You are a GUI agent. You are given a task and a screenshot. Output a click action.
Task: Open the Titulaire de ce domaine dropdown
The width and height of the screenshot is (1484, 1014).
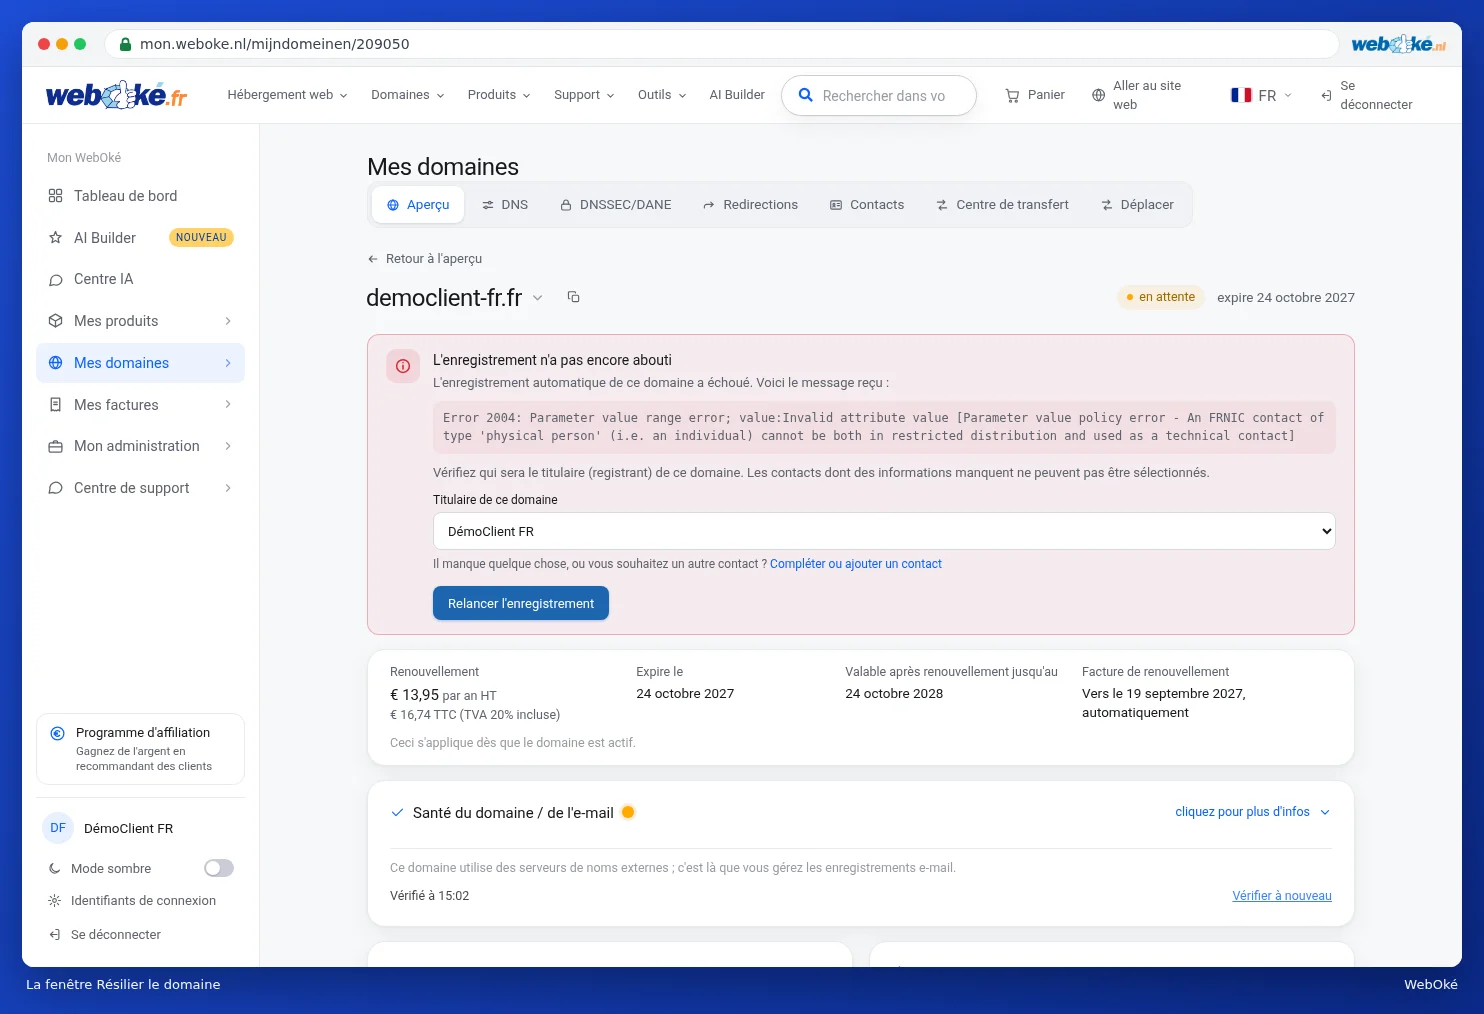(884, 531)
